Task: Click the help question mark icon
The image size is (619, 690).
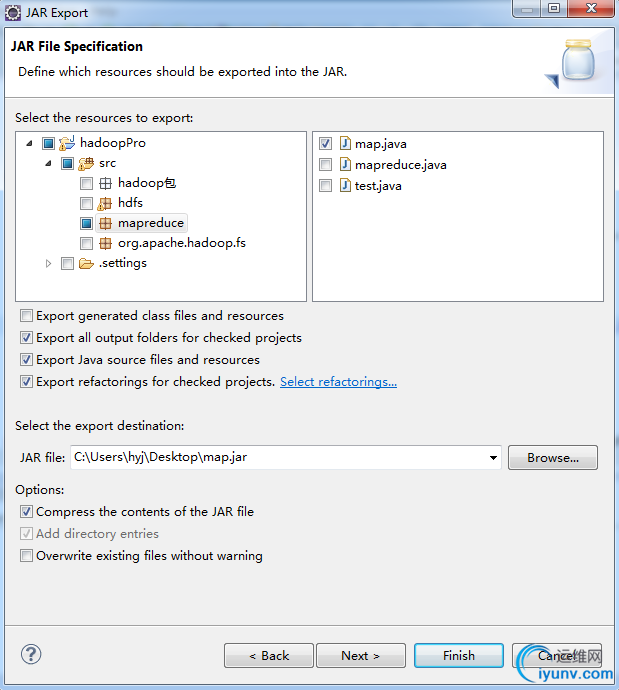Action: [x=31, y=655]
